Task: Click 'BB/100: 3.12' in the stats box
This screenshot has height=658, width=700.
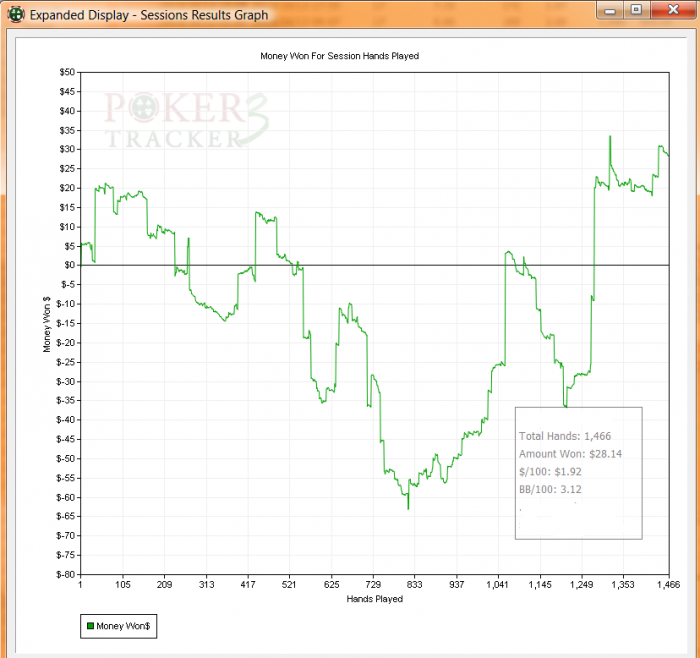Action: coord(550,489)
